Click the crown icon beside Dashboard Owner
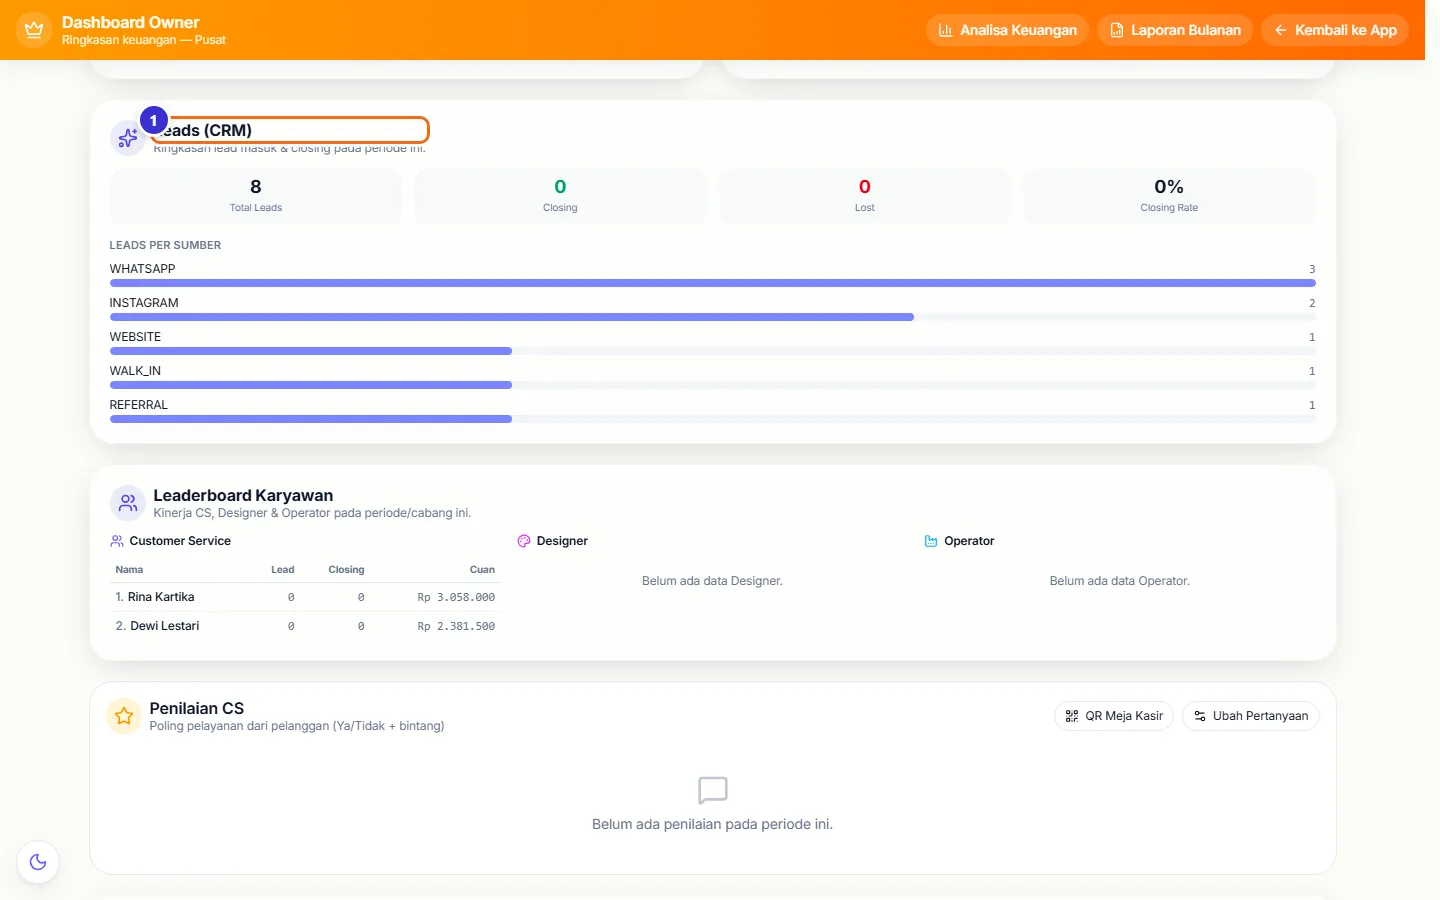The height and width of the screenshot is (900, 1440). pos(34,30)
